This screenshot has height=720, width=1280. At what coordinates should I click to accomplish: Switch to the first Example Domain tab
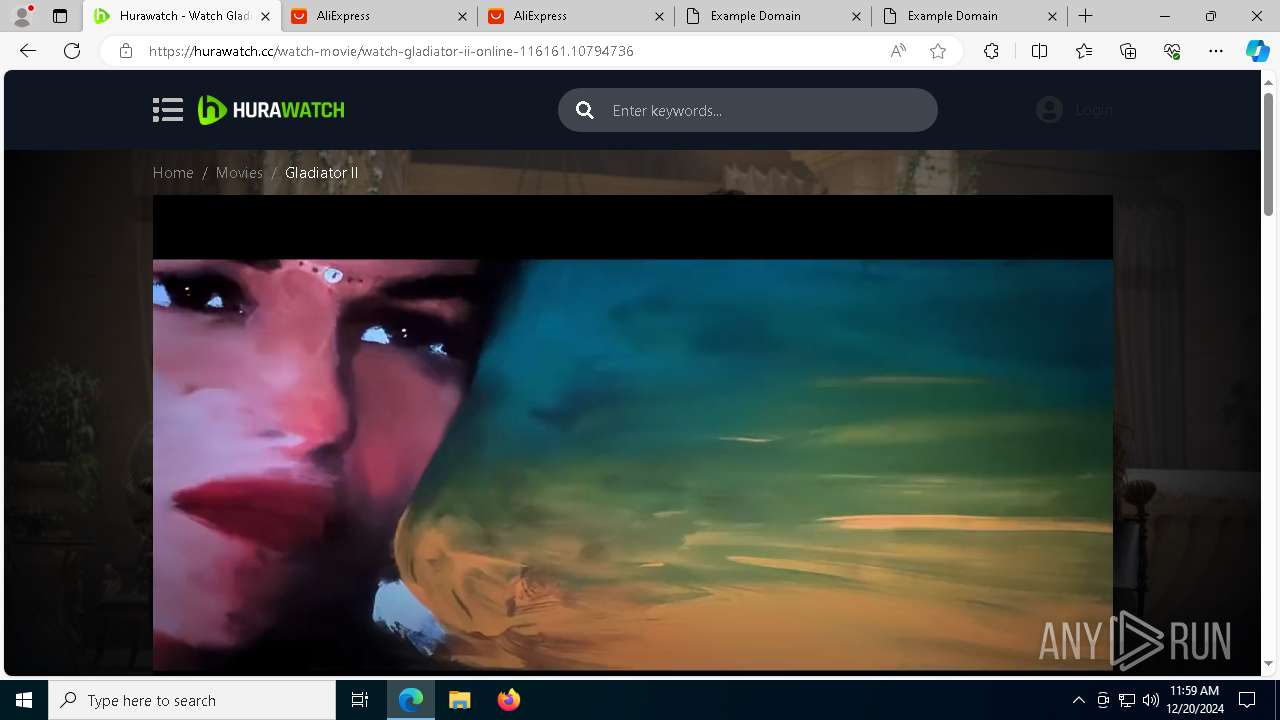coord(774,16)
